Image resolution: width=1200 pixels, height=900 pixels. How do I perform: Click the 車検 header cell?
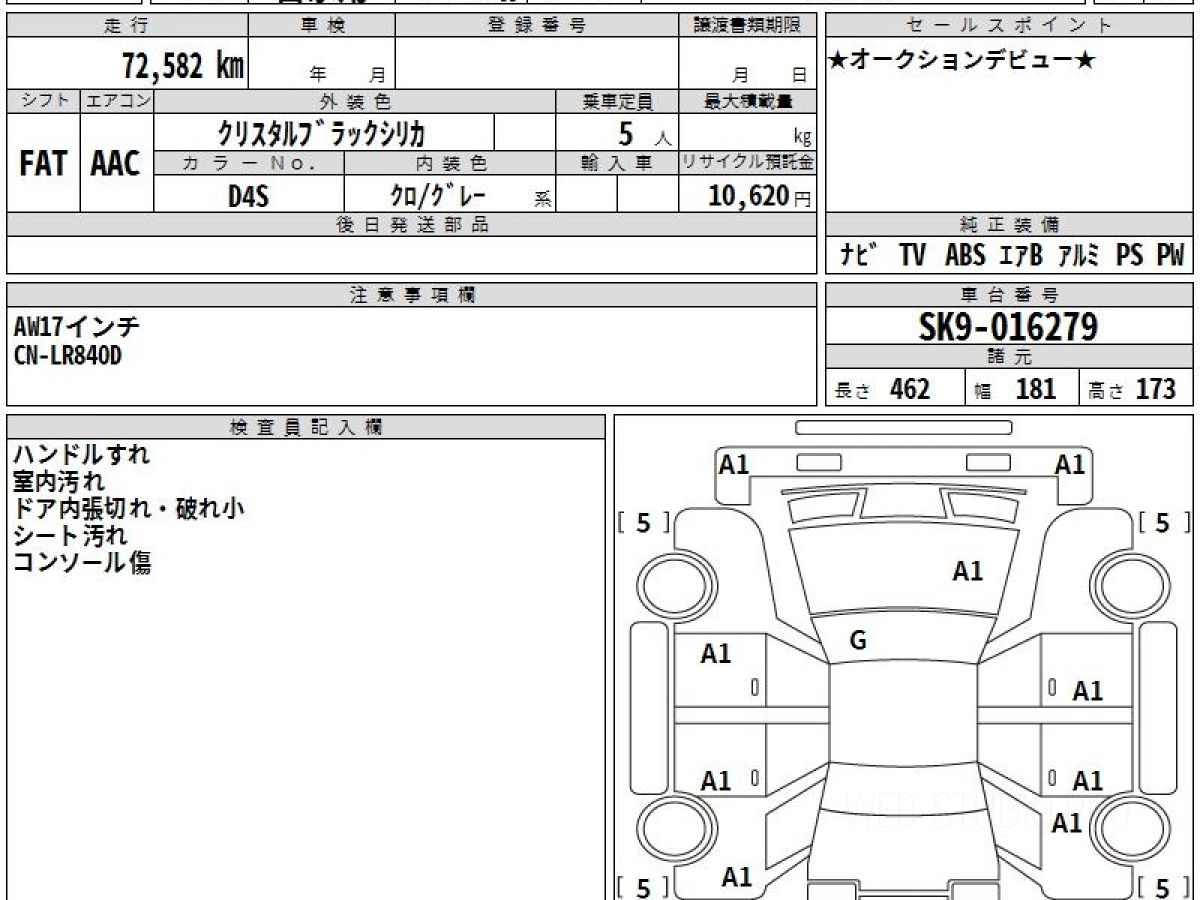coord(322,26)
